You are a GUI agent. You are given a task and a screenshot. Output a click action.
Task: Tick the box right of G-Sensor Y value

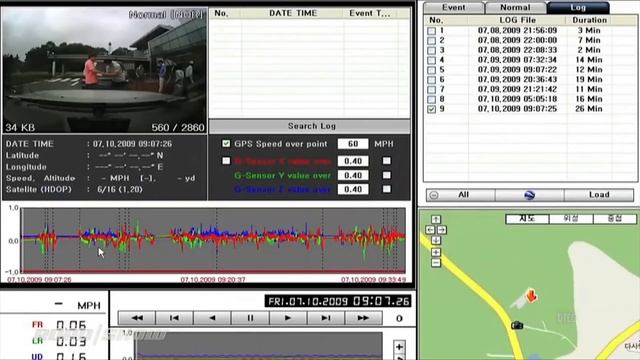pyautogui.click(x=387, y=175)
